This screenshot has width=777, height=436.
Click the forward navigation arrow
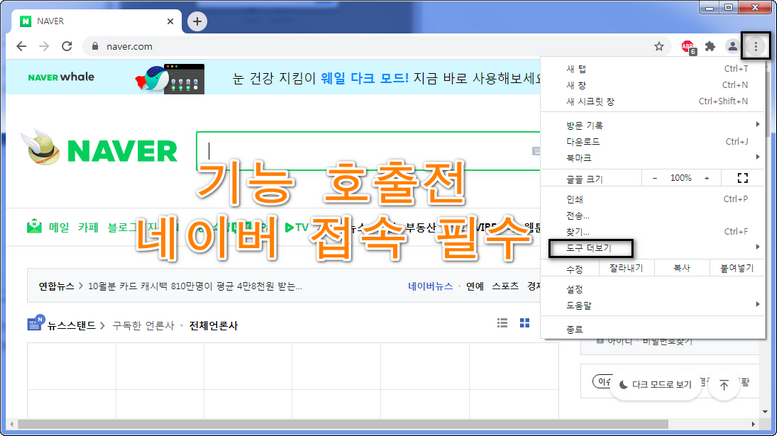44,47
